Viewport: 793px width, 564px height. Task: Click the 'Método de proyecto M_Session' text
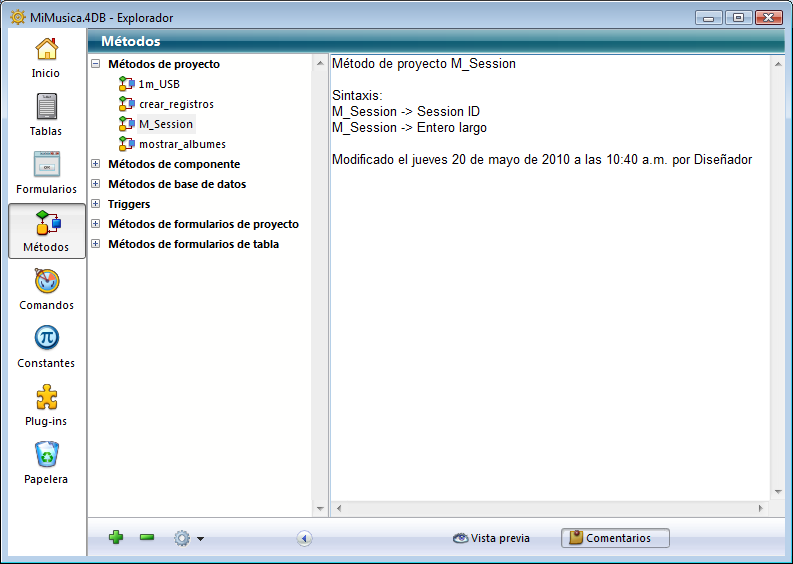[424, 64]
